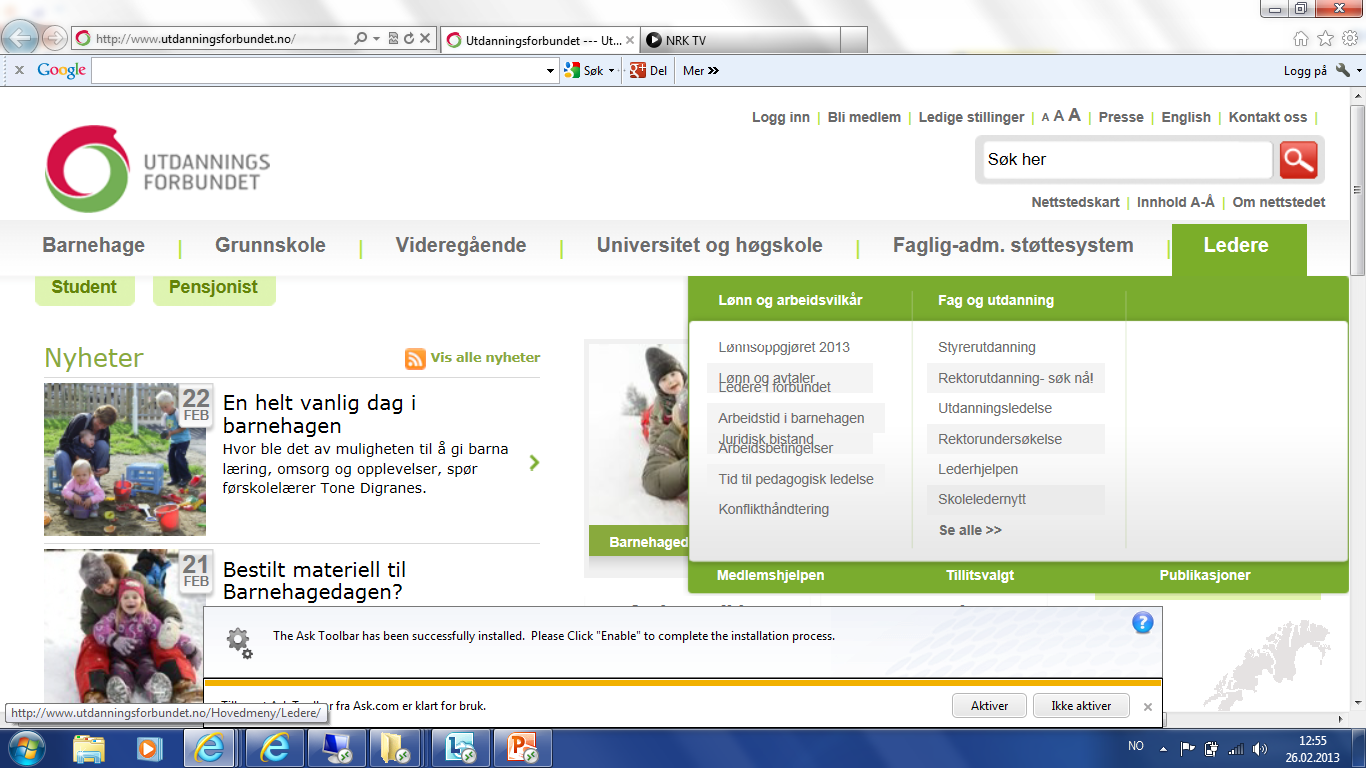This screenshot has width=1366, height=768.
Task: Click the orange RSS feed icon
Action: (x=415, y=358)
